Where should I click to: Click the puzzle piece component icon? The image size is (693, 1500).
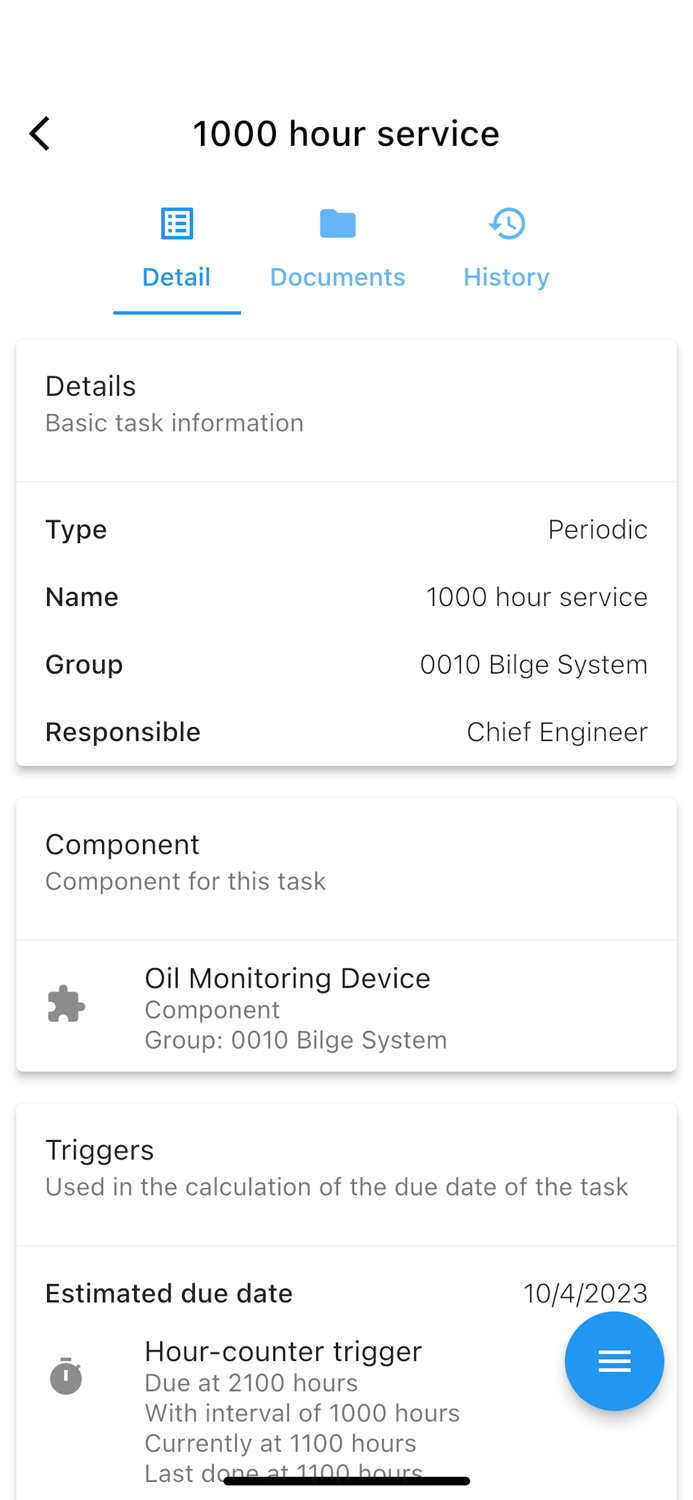tap(66, 1004)
